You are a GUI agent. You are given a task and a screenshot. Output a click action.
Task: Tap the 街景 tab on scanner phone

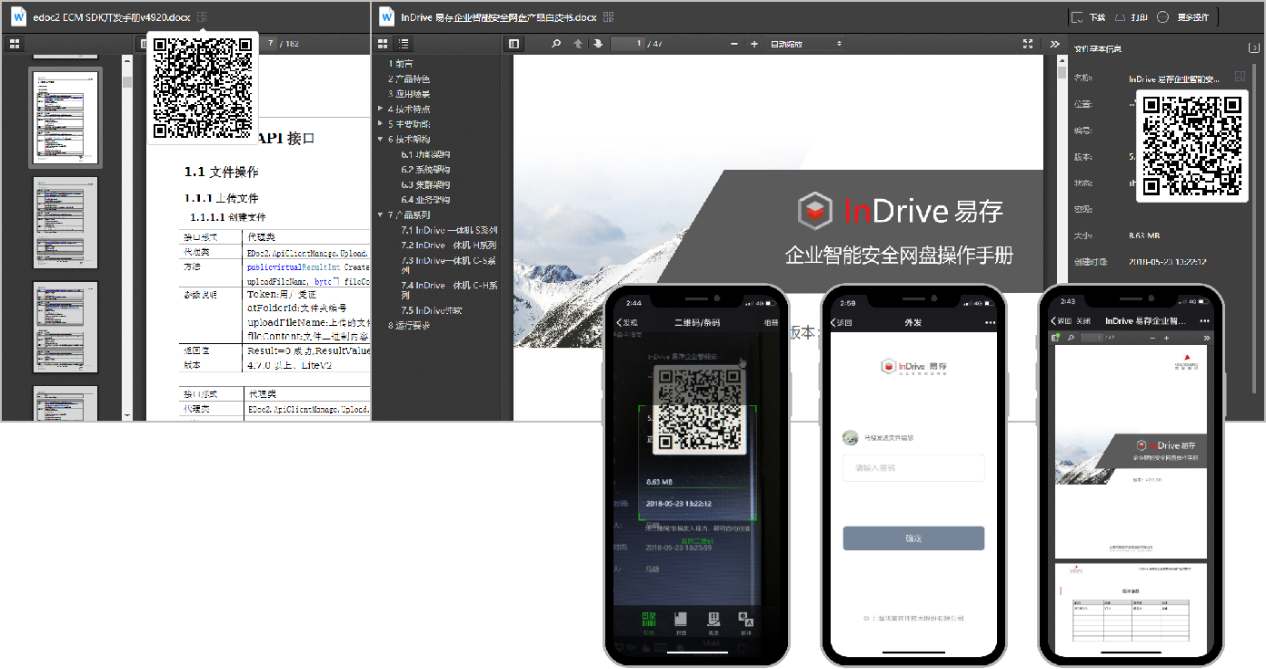click(x=714, y=622)
